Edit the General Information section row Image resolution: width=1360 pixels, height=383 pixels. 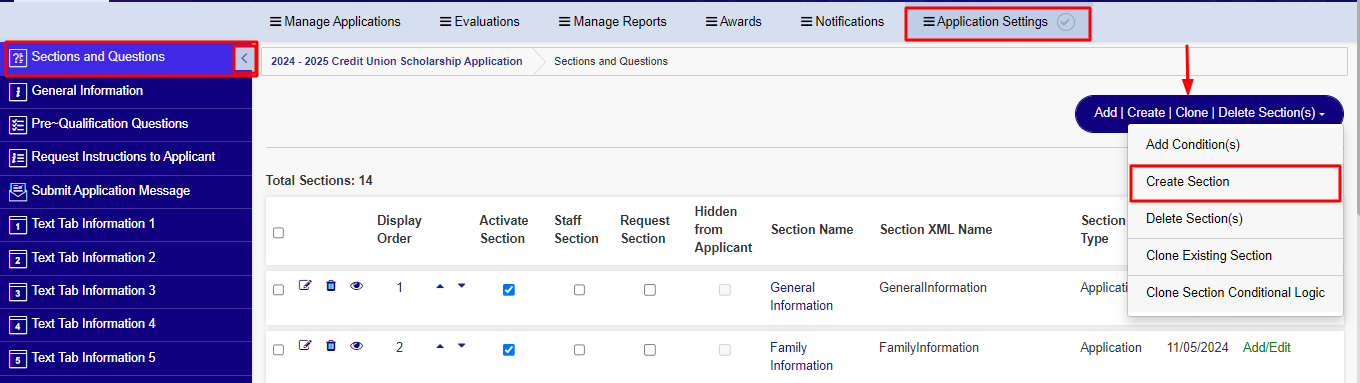tap(306, 286)
